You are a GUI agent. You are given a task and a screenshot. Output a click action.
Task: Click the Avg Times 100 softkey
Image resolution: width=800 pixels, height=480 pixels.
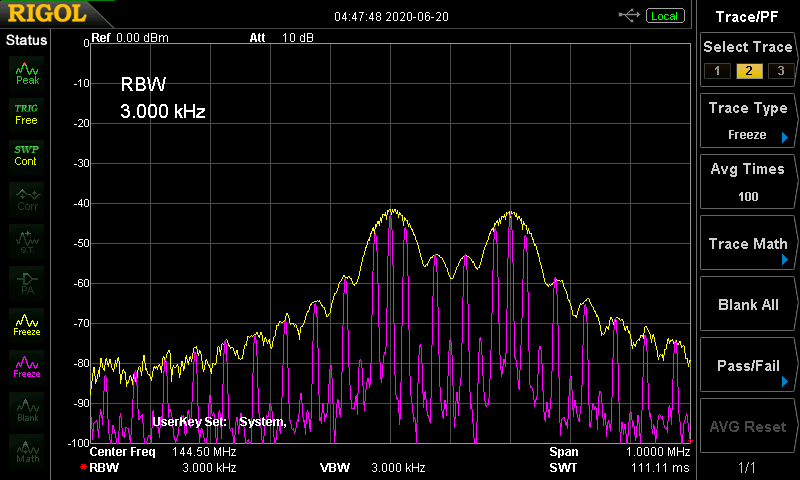[747, 182]
